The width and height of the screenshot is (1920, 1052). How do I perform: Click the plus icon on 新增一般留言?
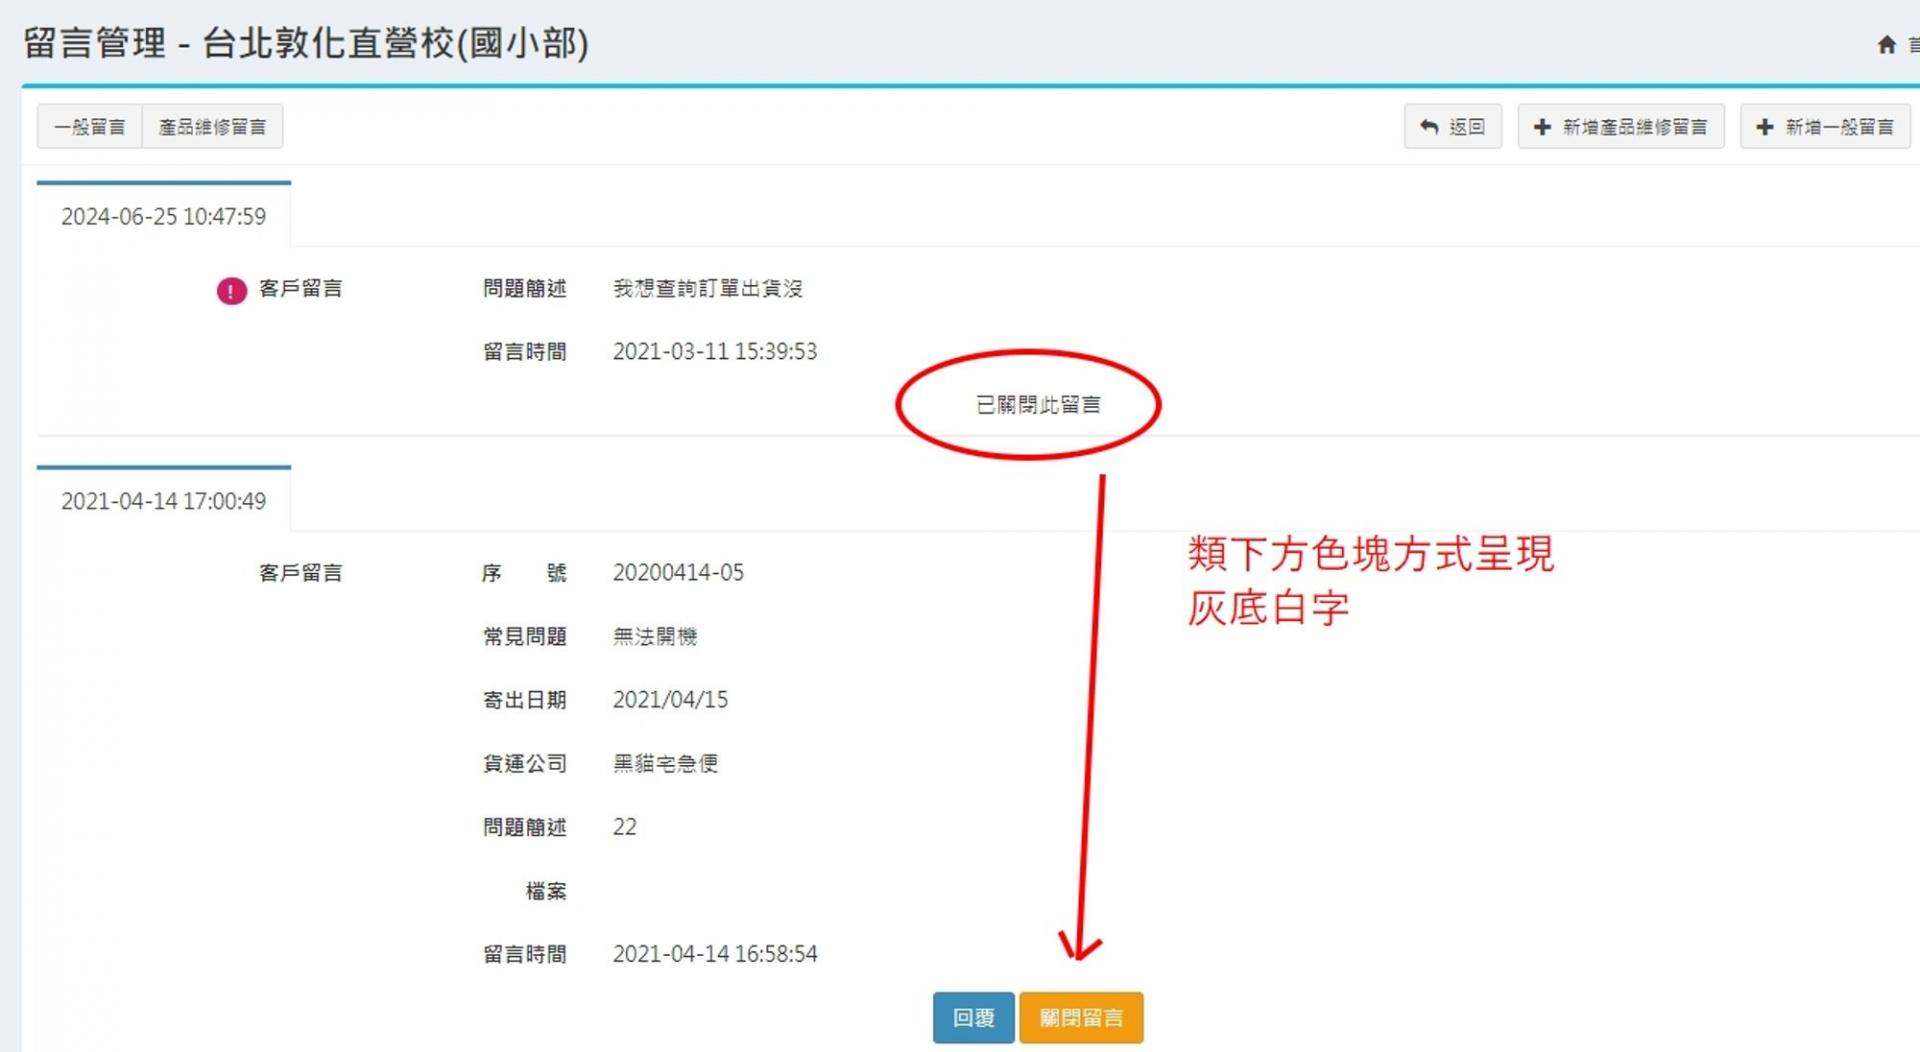point(1765,127)
